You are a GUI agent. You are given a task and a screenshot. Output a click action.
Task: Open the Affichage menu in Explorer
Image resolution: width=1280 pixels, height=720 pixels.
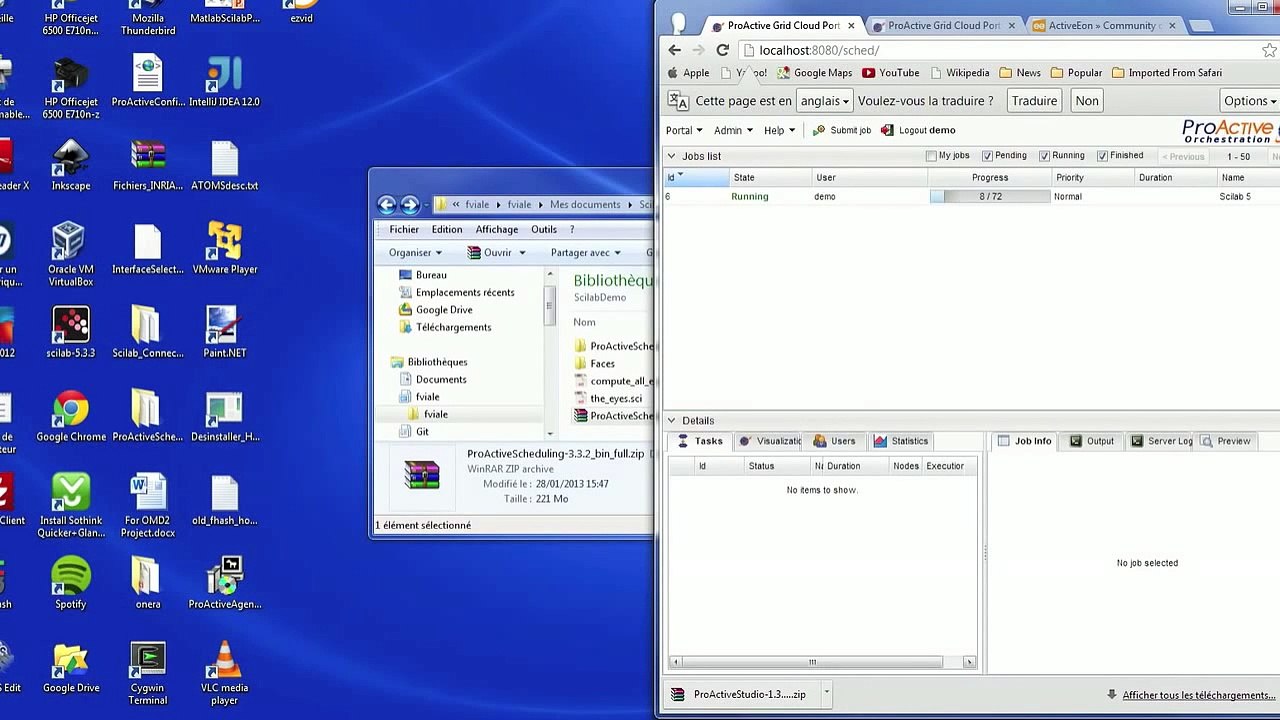tap(497, 229)
